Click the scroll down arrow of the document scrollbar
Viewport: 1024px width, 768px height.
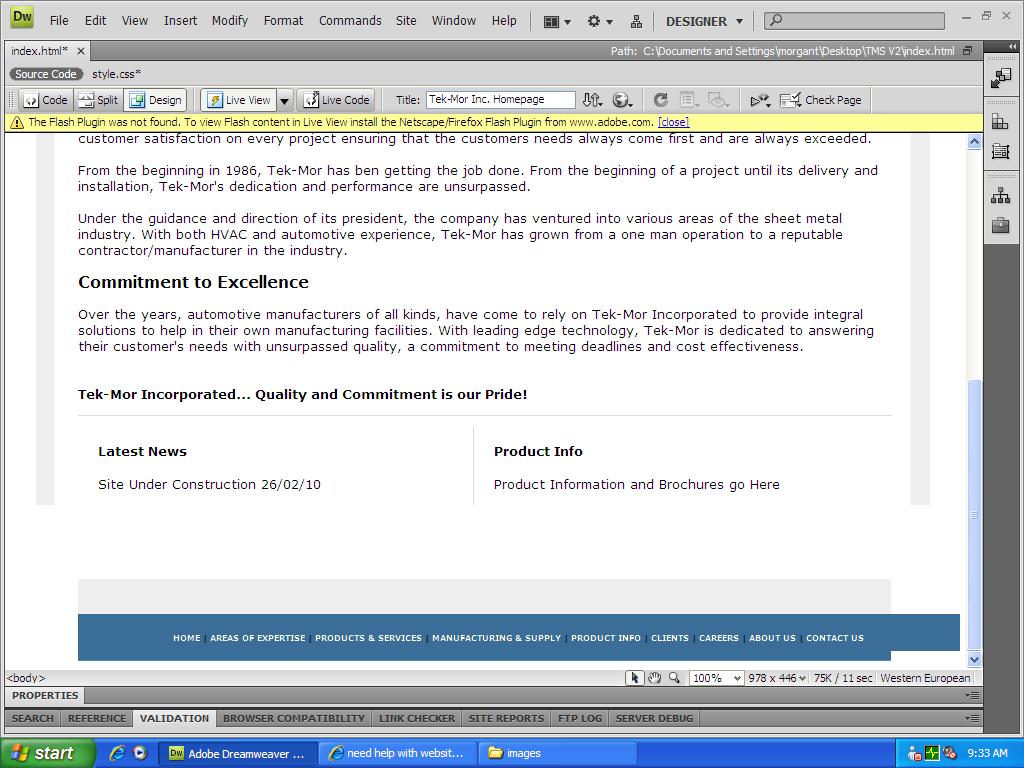pos(974,660)
